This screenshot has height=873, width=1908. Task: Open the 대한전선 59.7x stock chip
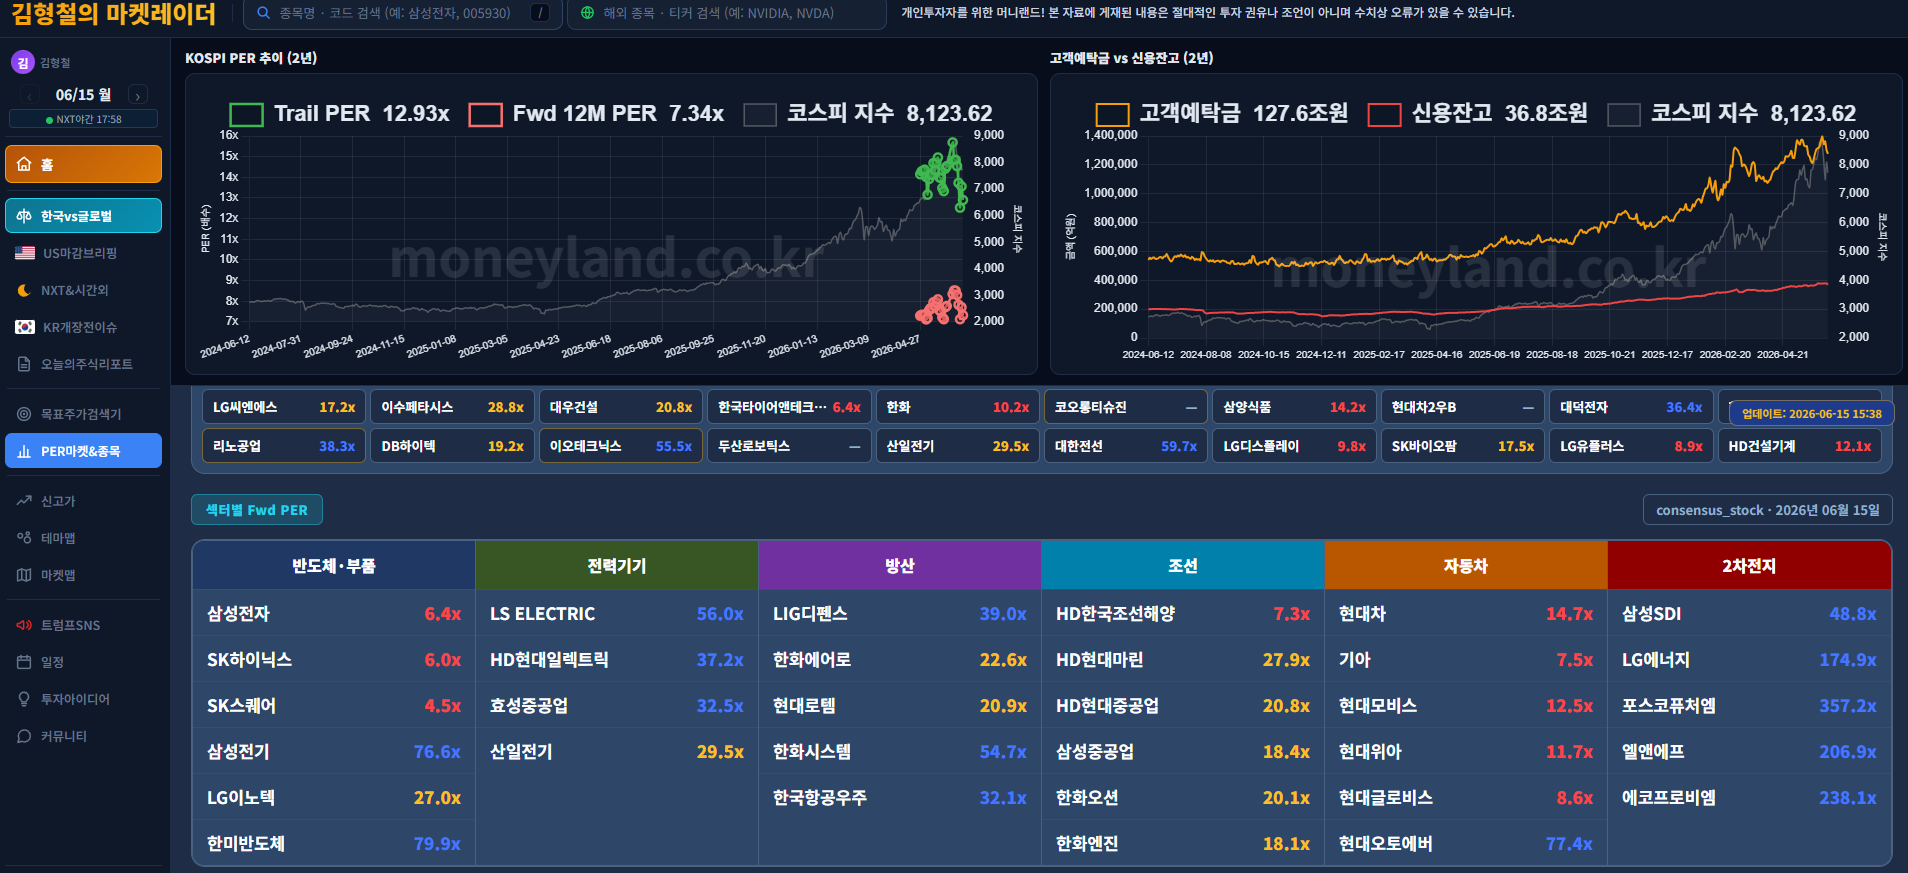1126,446
